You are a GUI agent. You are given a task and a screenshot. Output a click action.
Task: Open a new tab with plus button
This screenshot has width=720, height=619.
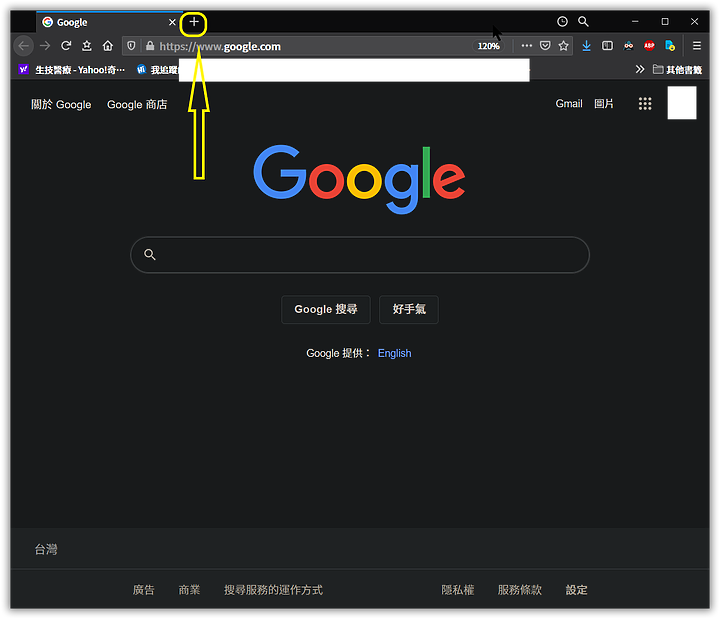(194, 22)
